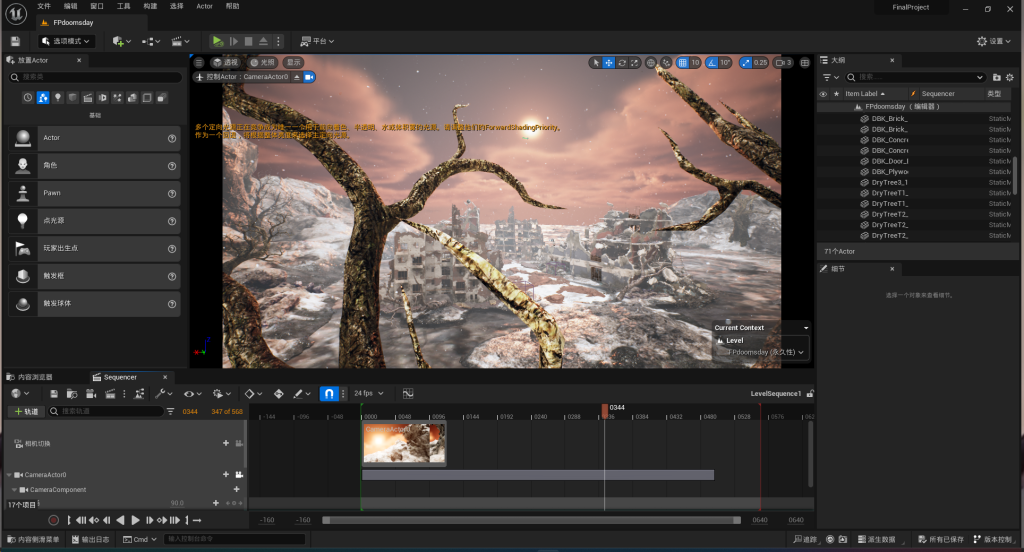Select the rotate transform tool in viewport
The width and height of the screenshot is (1024, 552).
coord(622,62)
